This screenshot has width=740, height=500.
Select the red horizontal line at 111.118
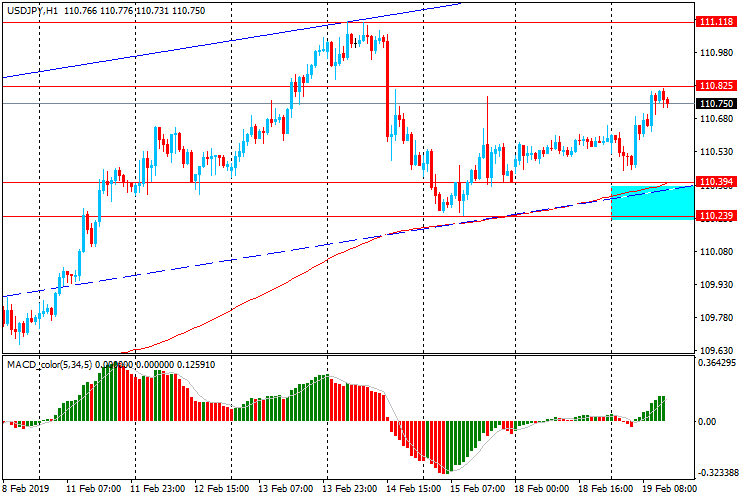[x=348, y=22]
